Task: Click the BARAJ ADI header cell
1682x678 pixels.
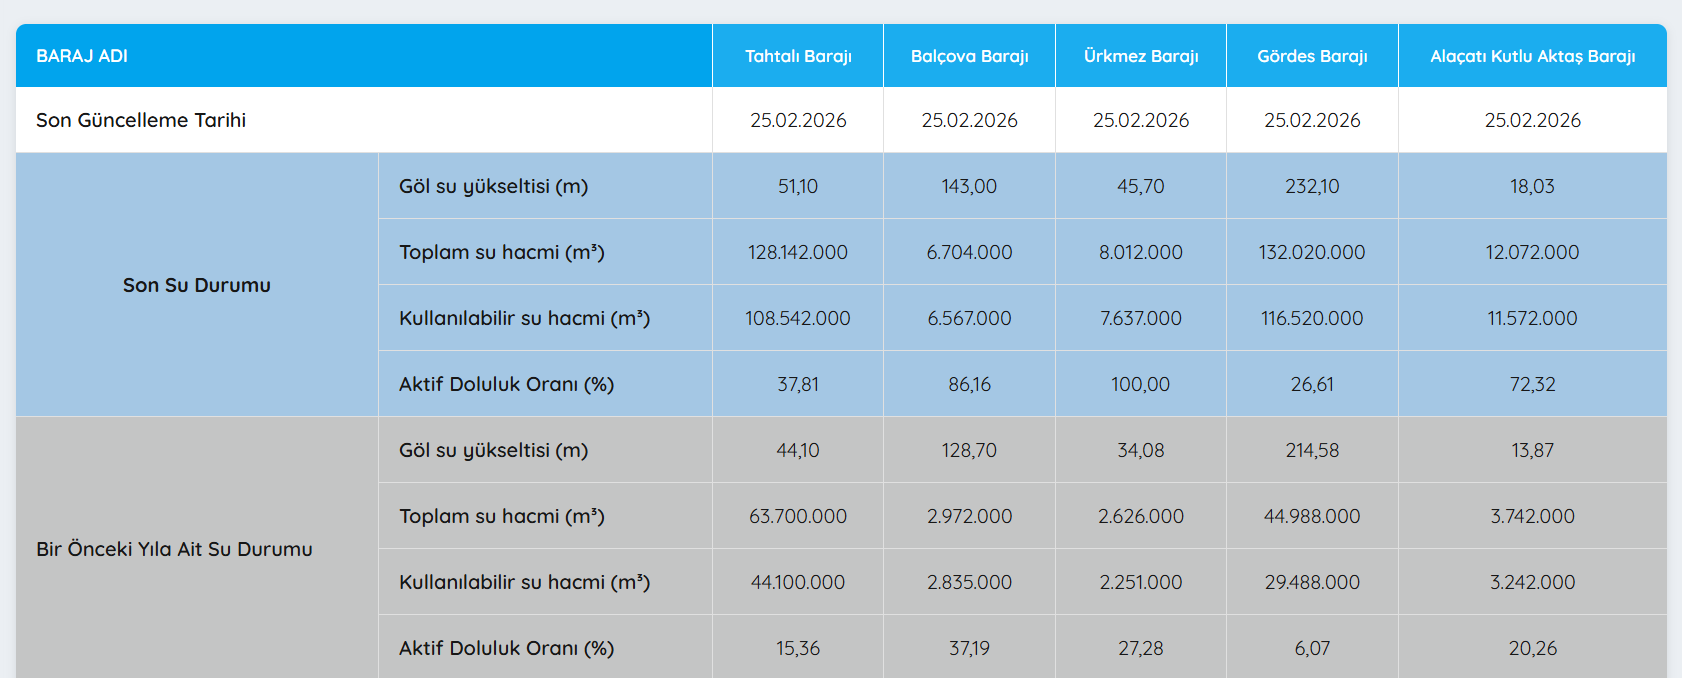Action: (82, 56)
